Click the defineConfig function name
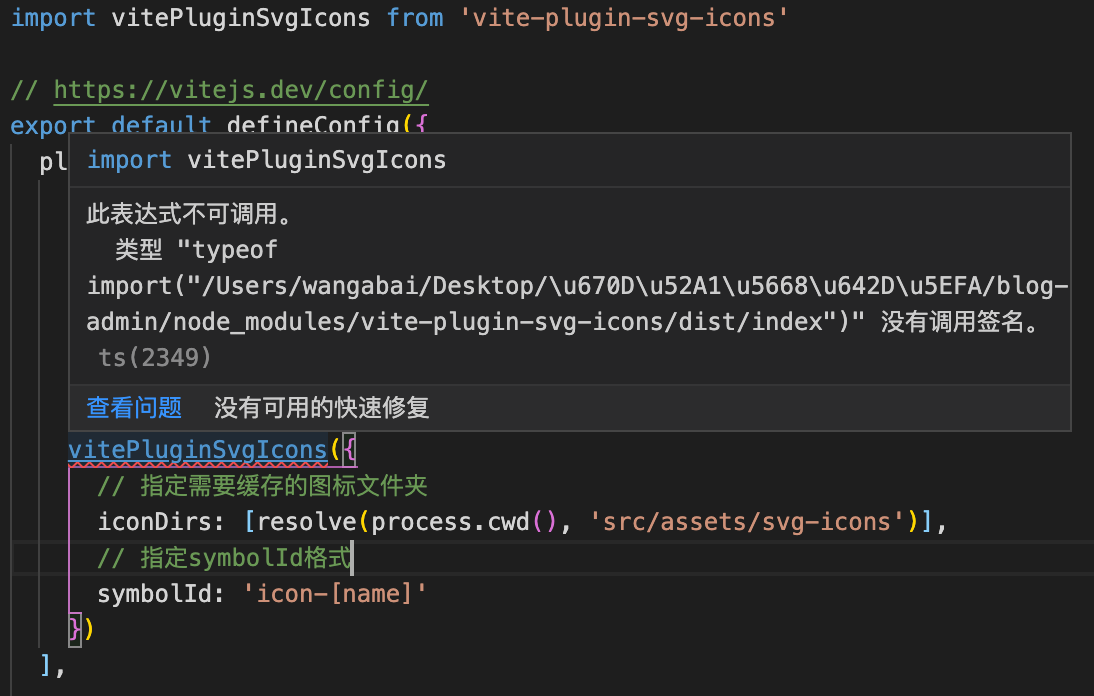 pos(313,126)
